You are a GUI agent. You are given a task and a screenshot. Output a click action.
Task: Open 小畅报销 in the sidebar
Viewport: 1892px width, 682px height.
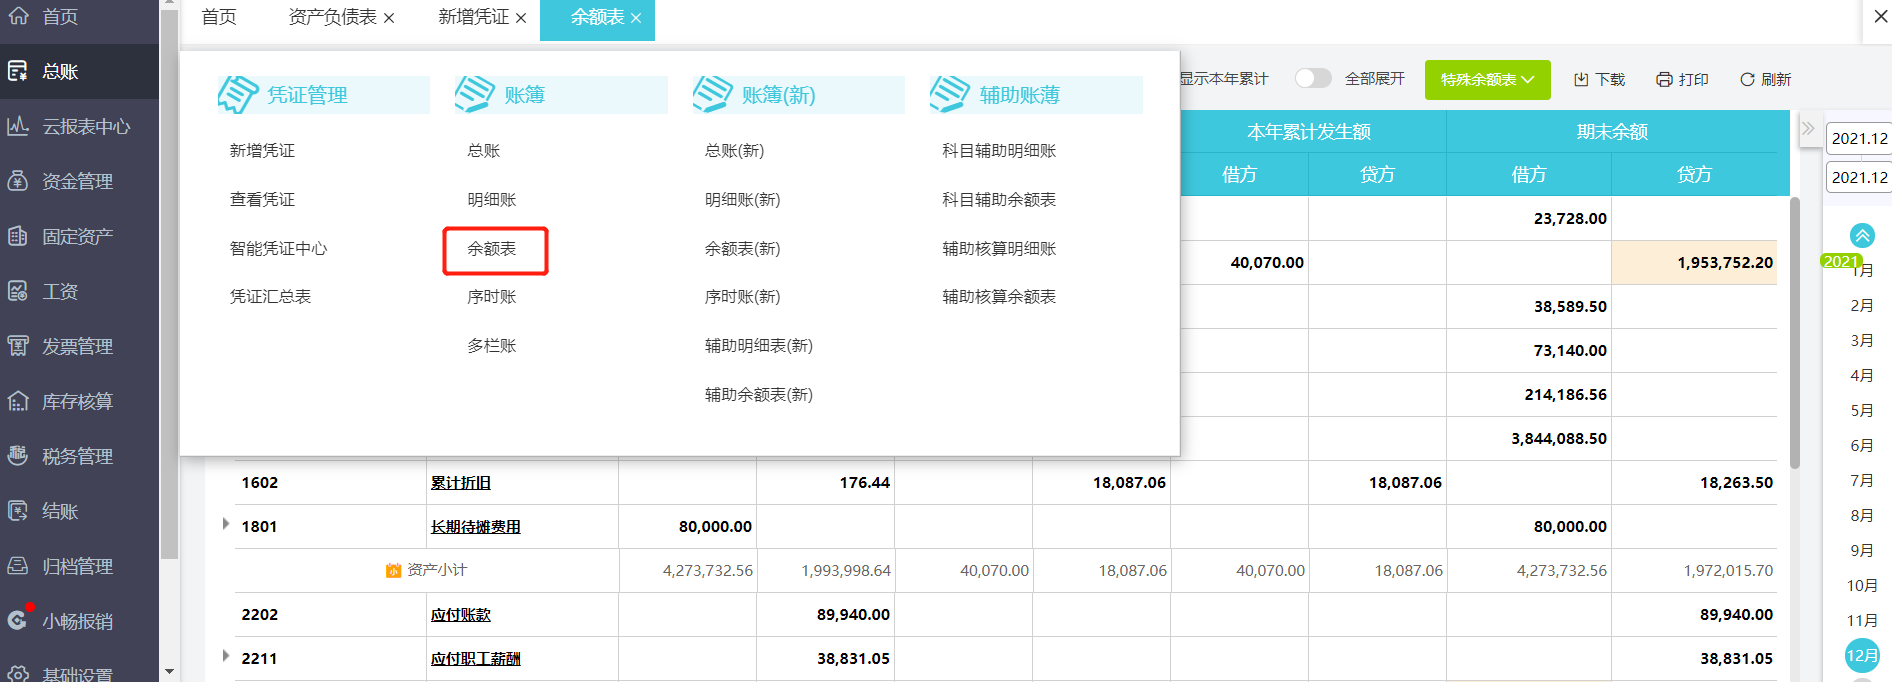pos(76,622)
